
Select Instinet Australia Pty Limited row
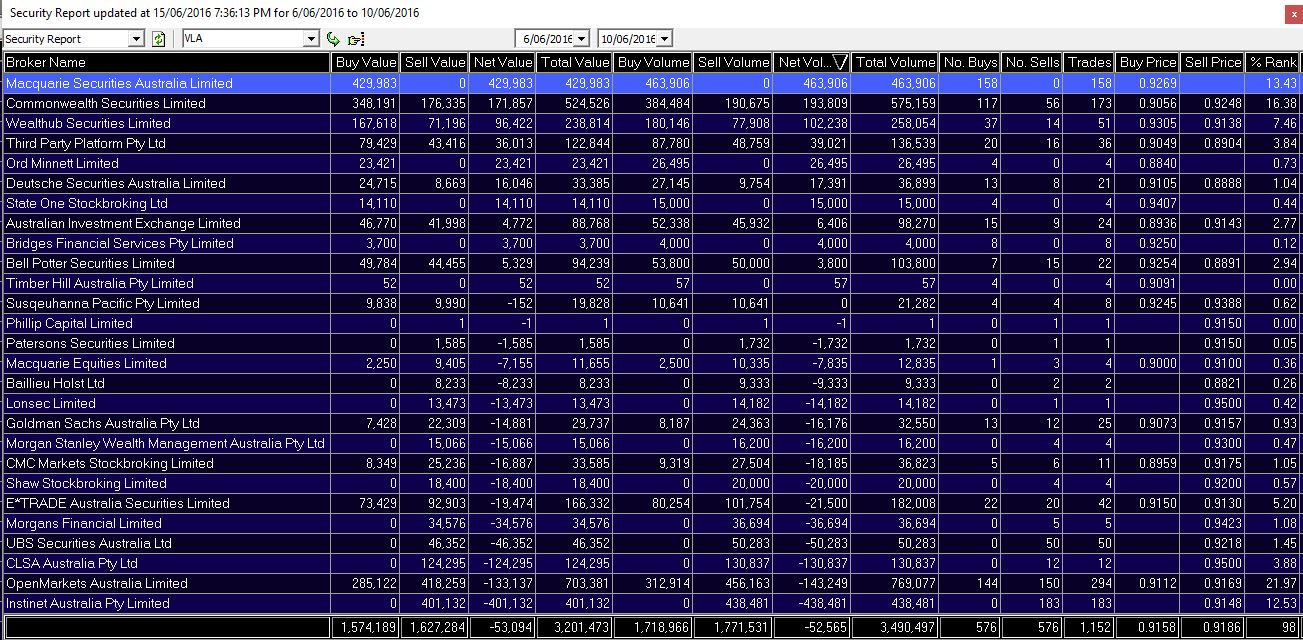651,603
